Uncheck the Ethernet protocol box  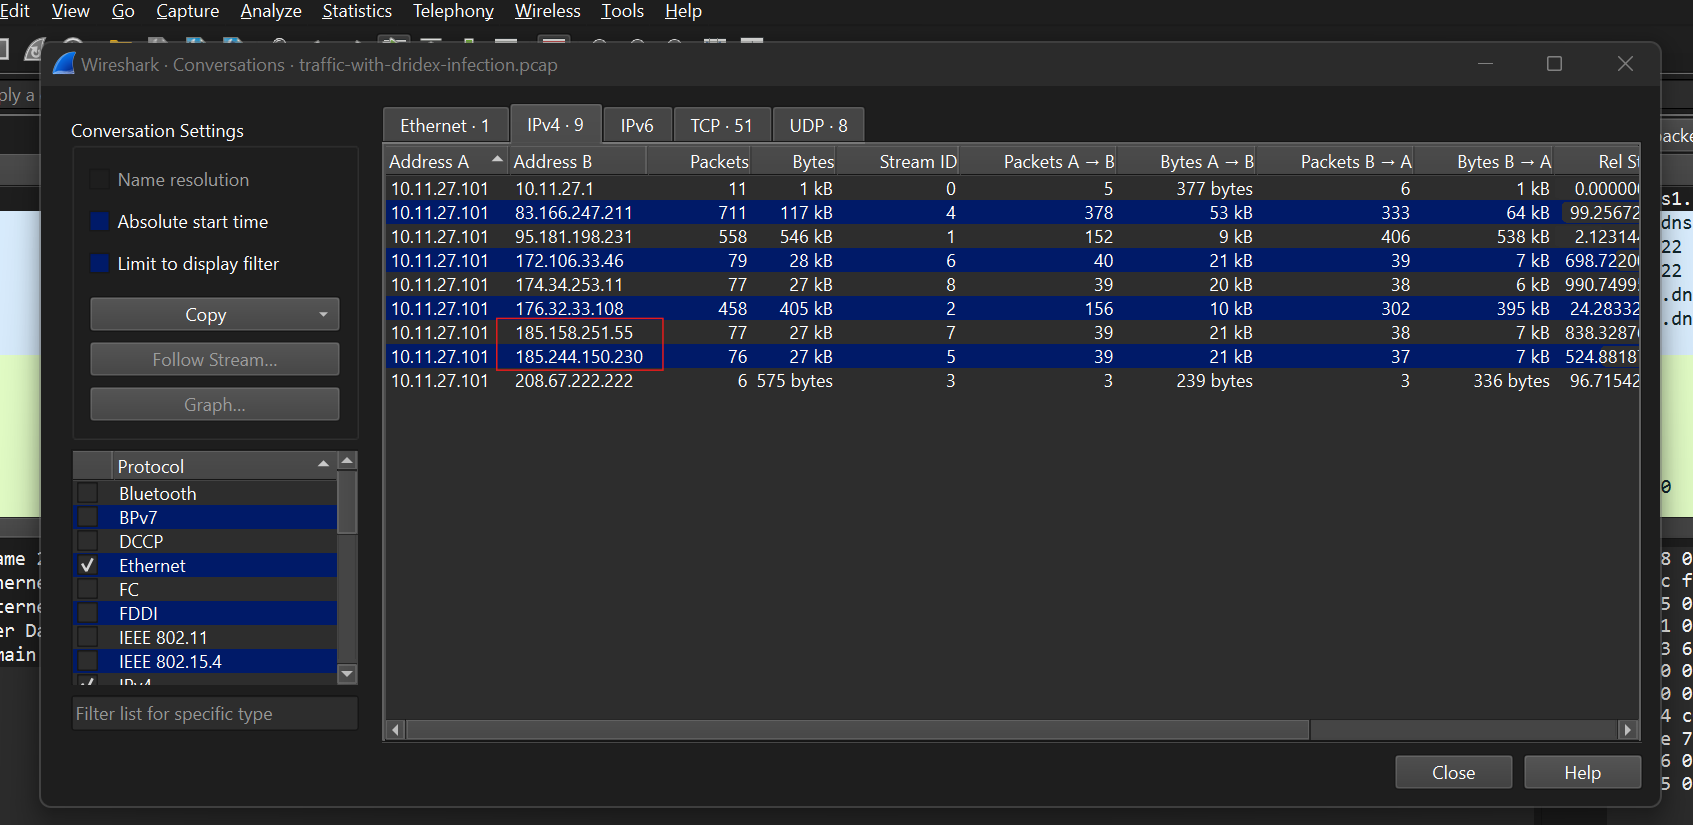[88, 565]
